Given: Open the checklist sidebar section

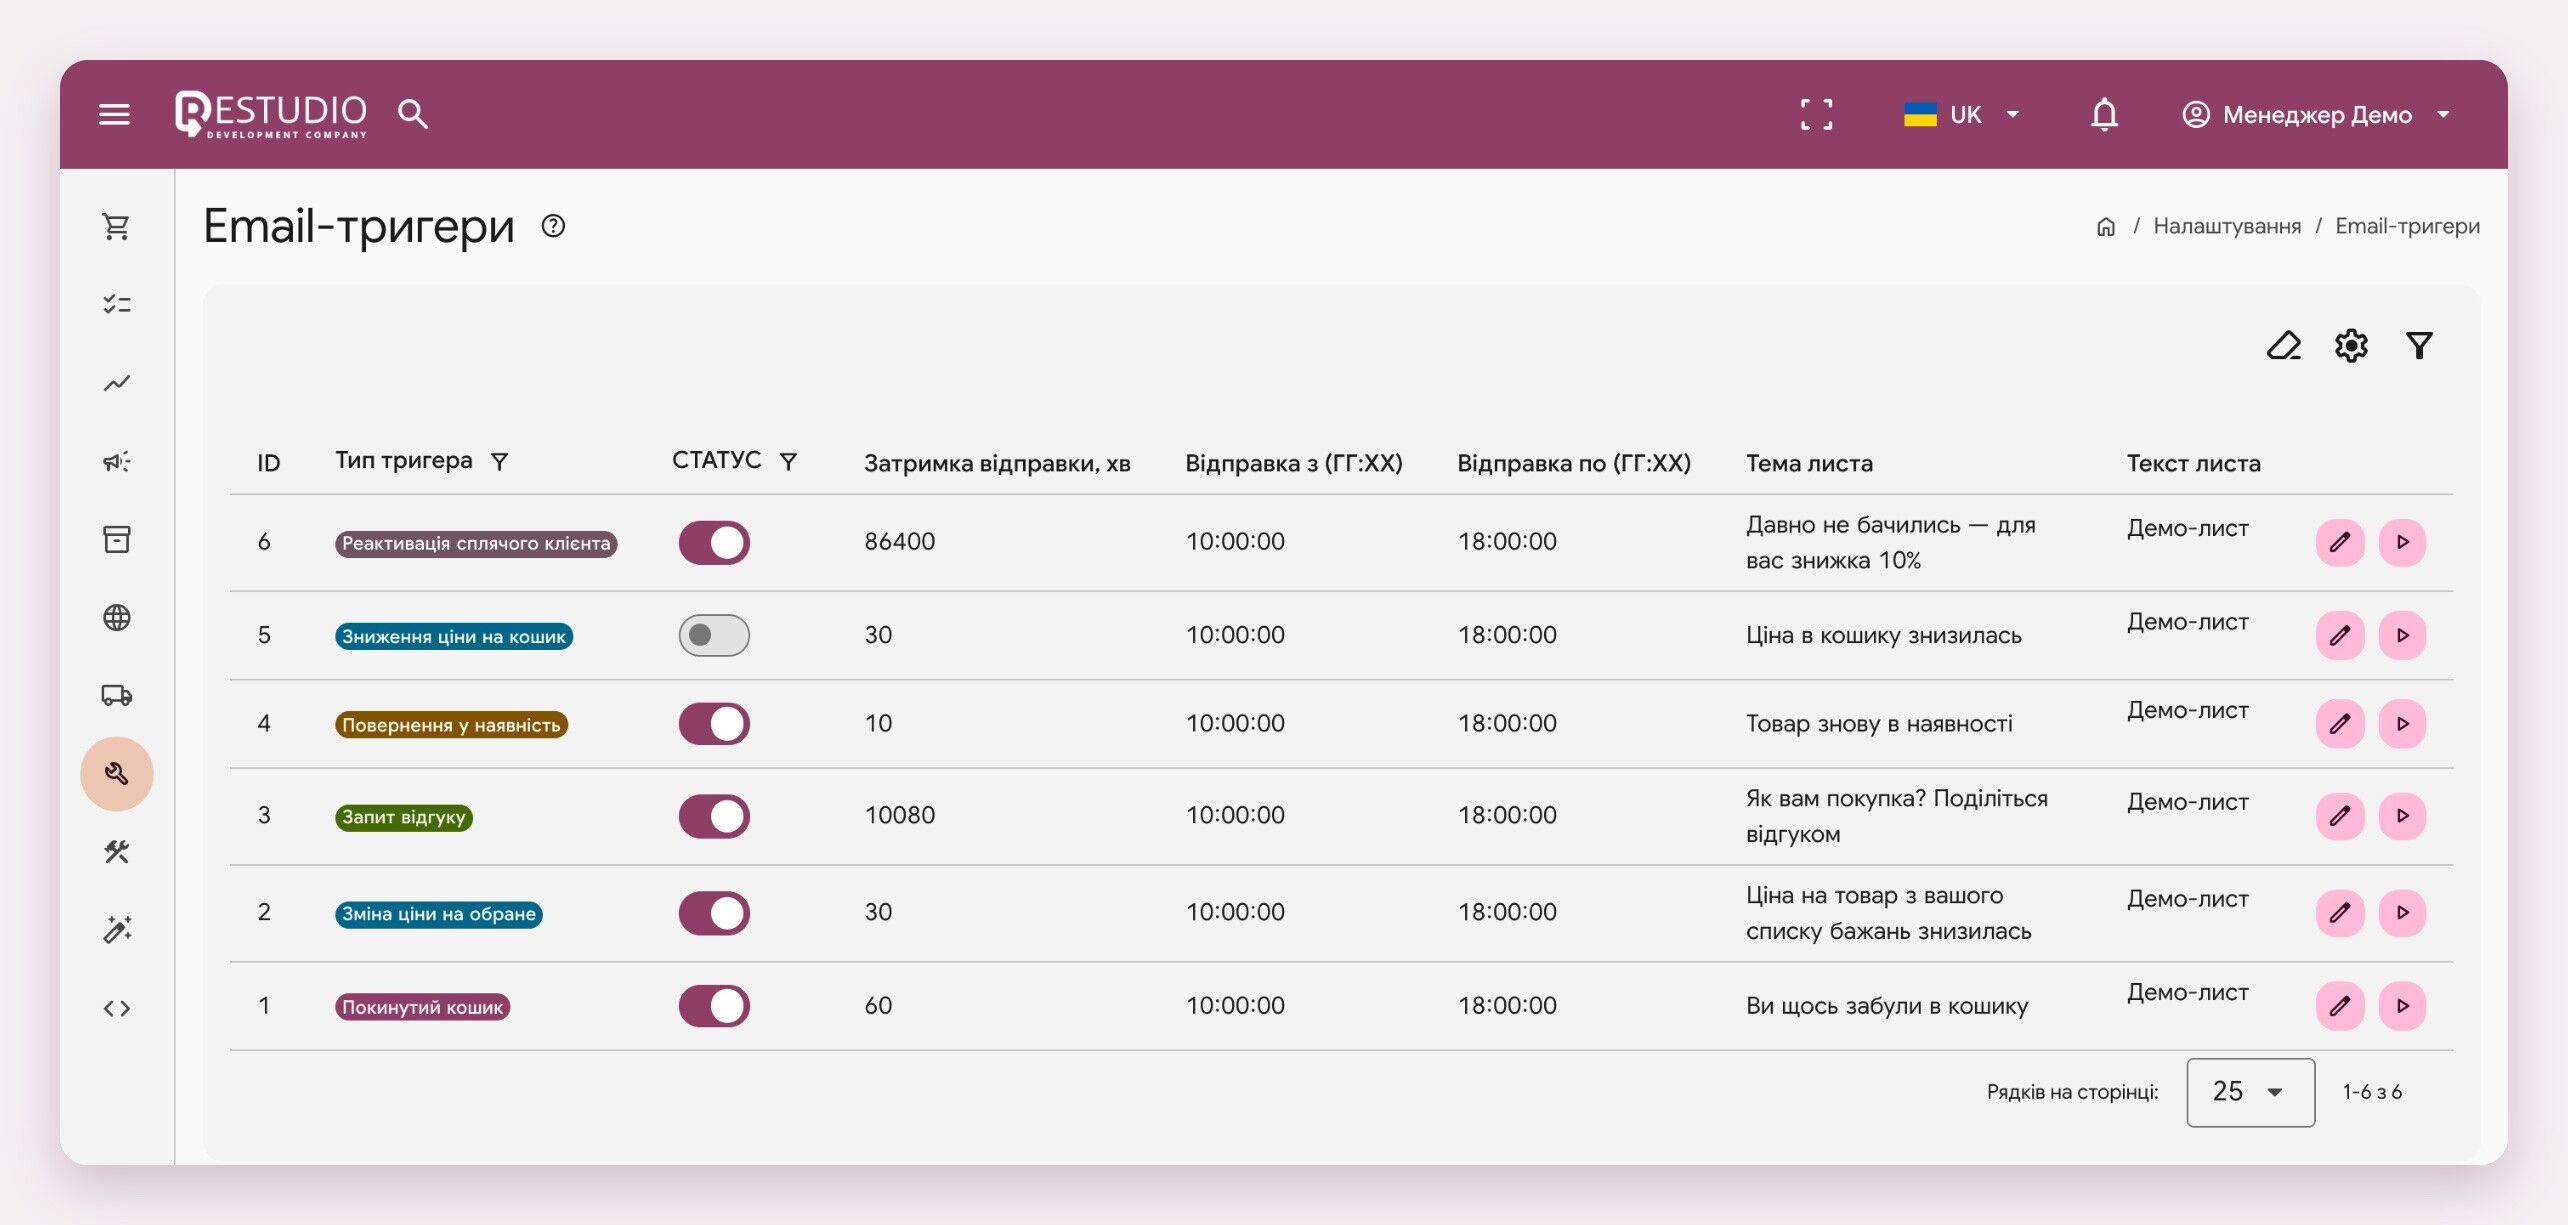Looking at the screenshot, I should point(117,304).
